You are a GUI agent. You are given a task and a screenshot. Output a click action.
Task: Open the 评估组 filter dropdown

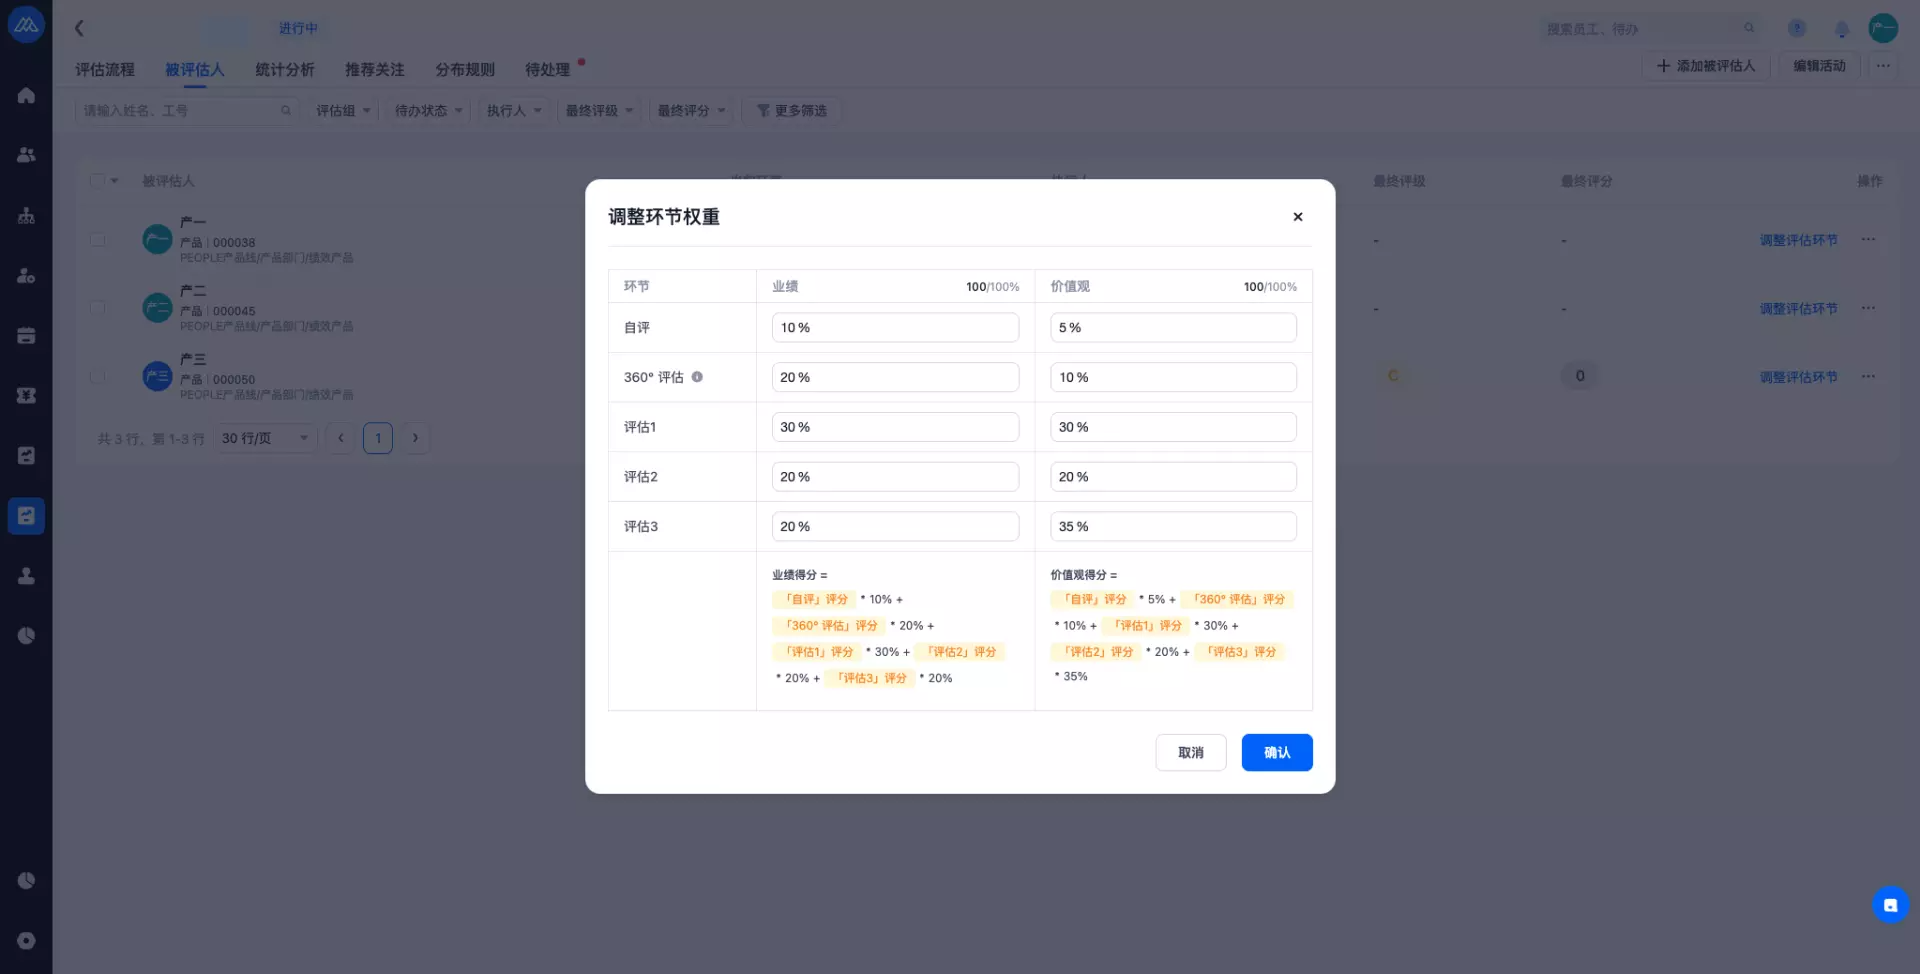tap(343, 111)
